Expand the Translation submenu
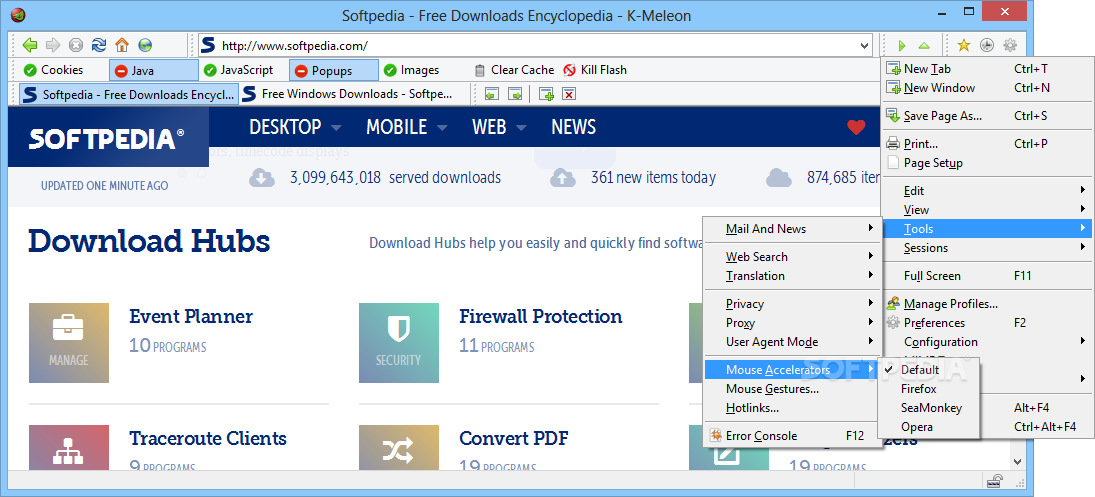1095x497 pixels. coord(792,276)
